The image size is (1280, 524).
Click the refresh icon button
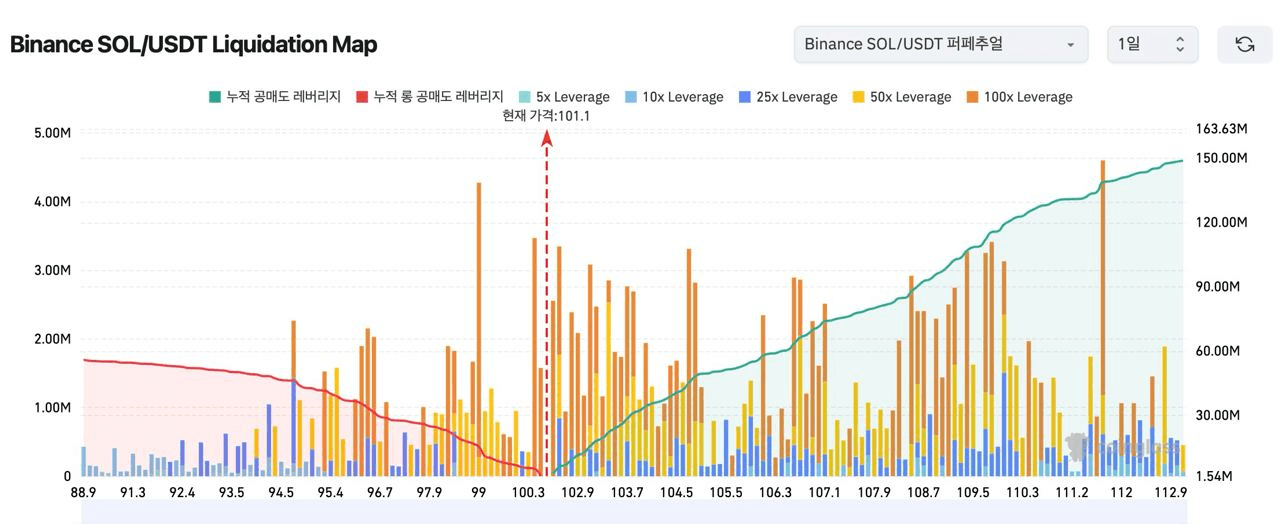(1244, 44)
